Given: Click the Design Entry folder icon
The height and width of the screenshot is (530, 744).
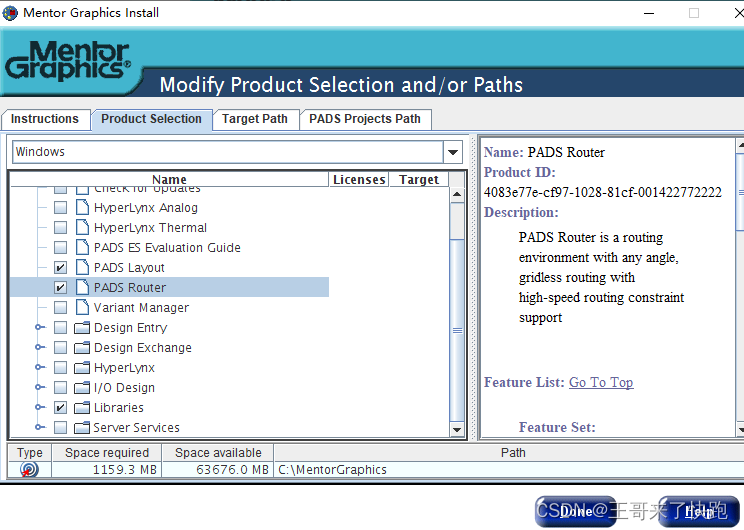Looking at the screenshot, I should tap(82, 327).
